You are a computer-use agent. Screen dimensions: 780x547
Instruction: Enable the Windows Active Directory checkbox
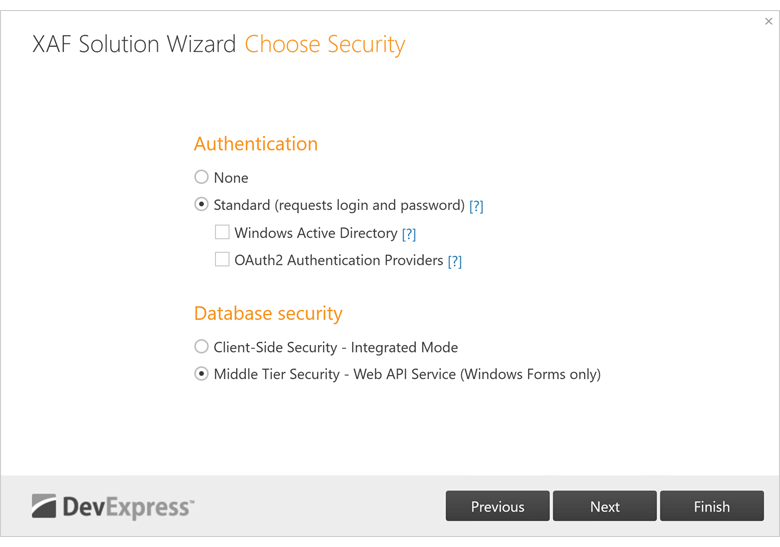click(x=222, y=233)
